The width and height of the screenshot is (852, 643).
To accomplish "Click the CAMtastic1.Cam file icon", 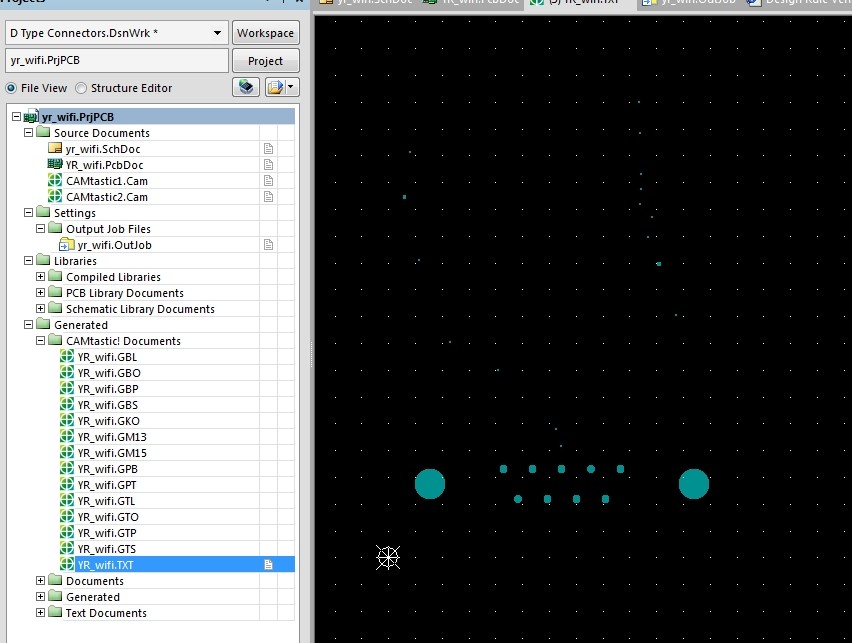I will tap(55, 180).
